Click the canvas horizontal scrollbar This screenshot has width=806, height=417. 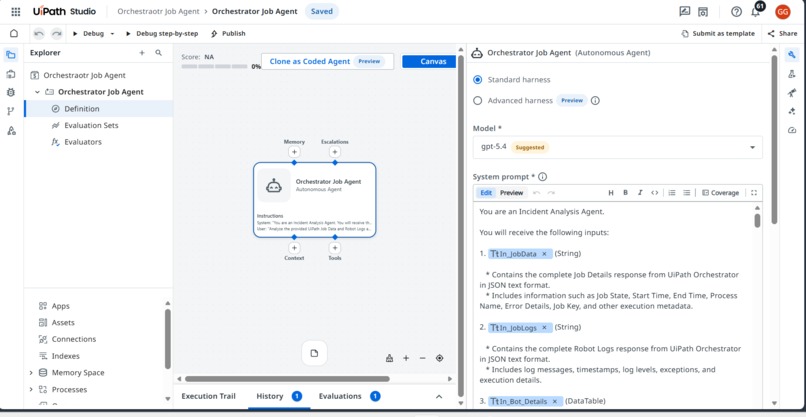[288, 379]
